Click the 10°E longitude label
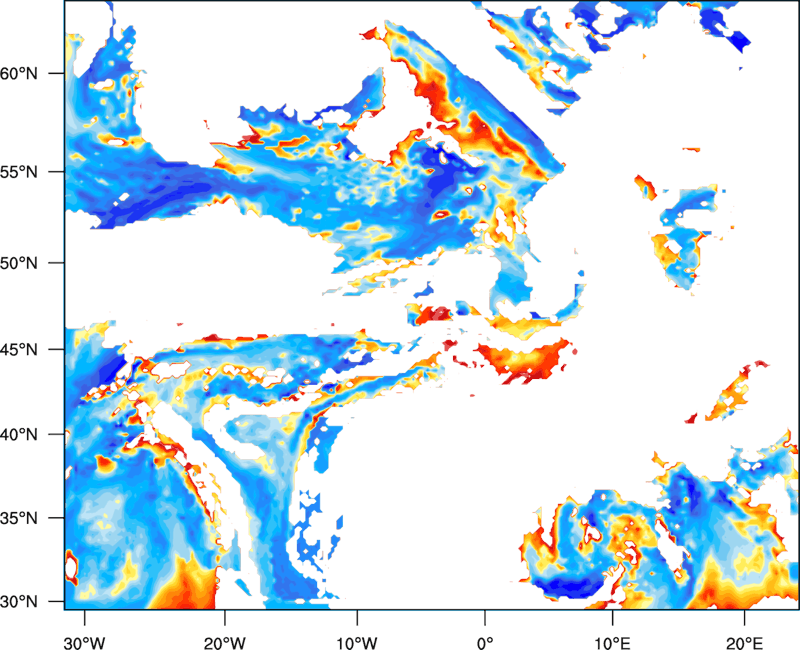This screenshot has width=800, height=650. click(x=613, y=643)
